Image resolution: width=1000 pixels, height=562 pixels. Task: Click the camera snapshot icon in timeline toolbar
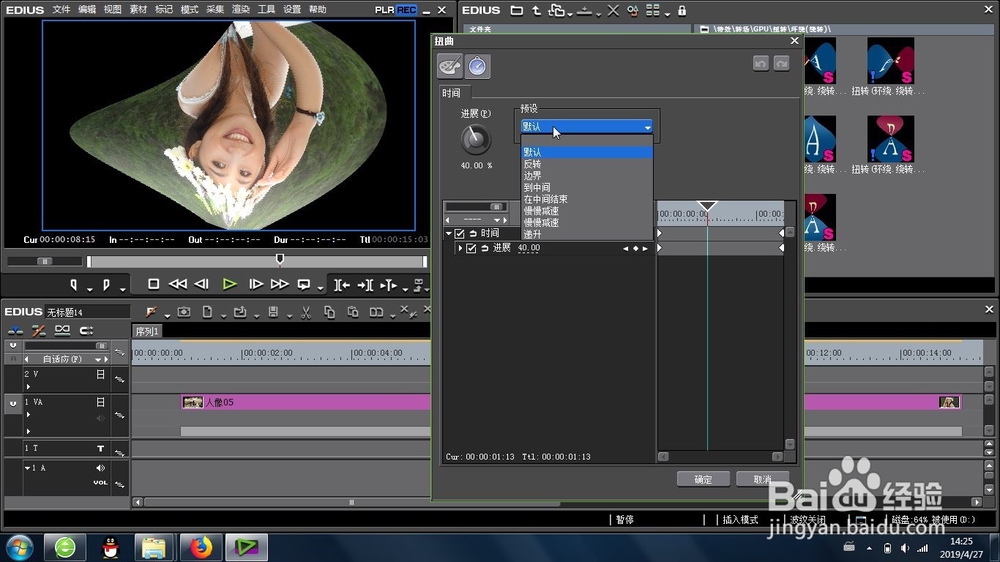coord(184,312)
